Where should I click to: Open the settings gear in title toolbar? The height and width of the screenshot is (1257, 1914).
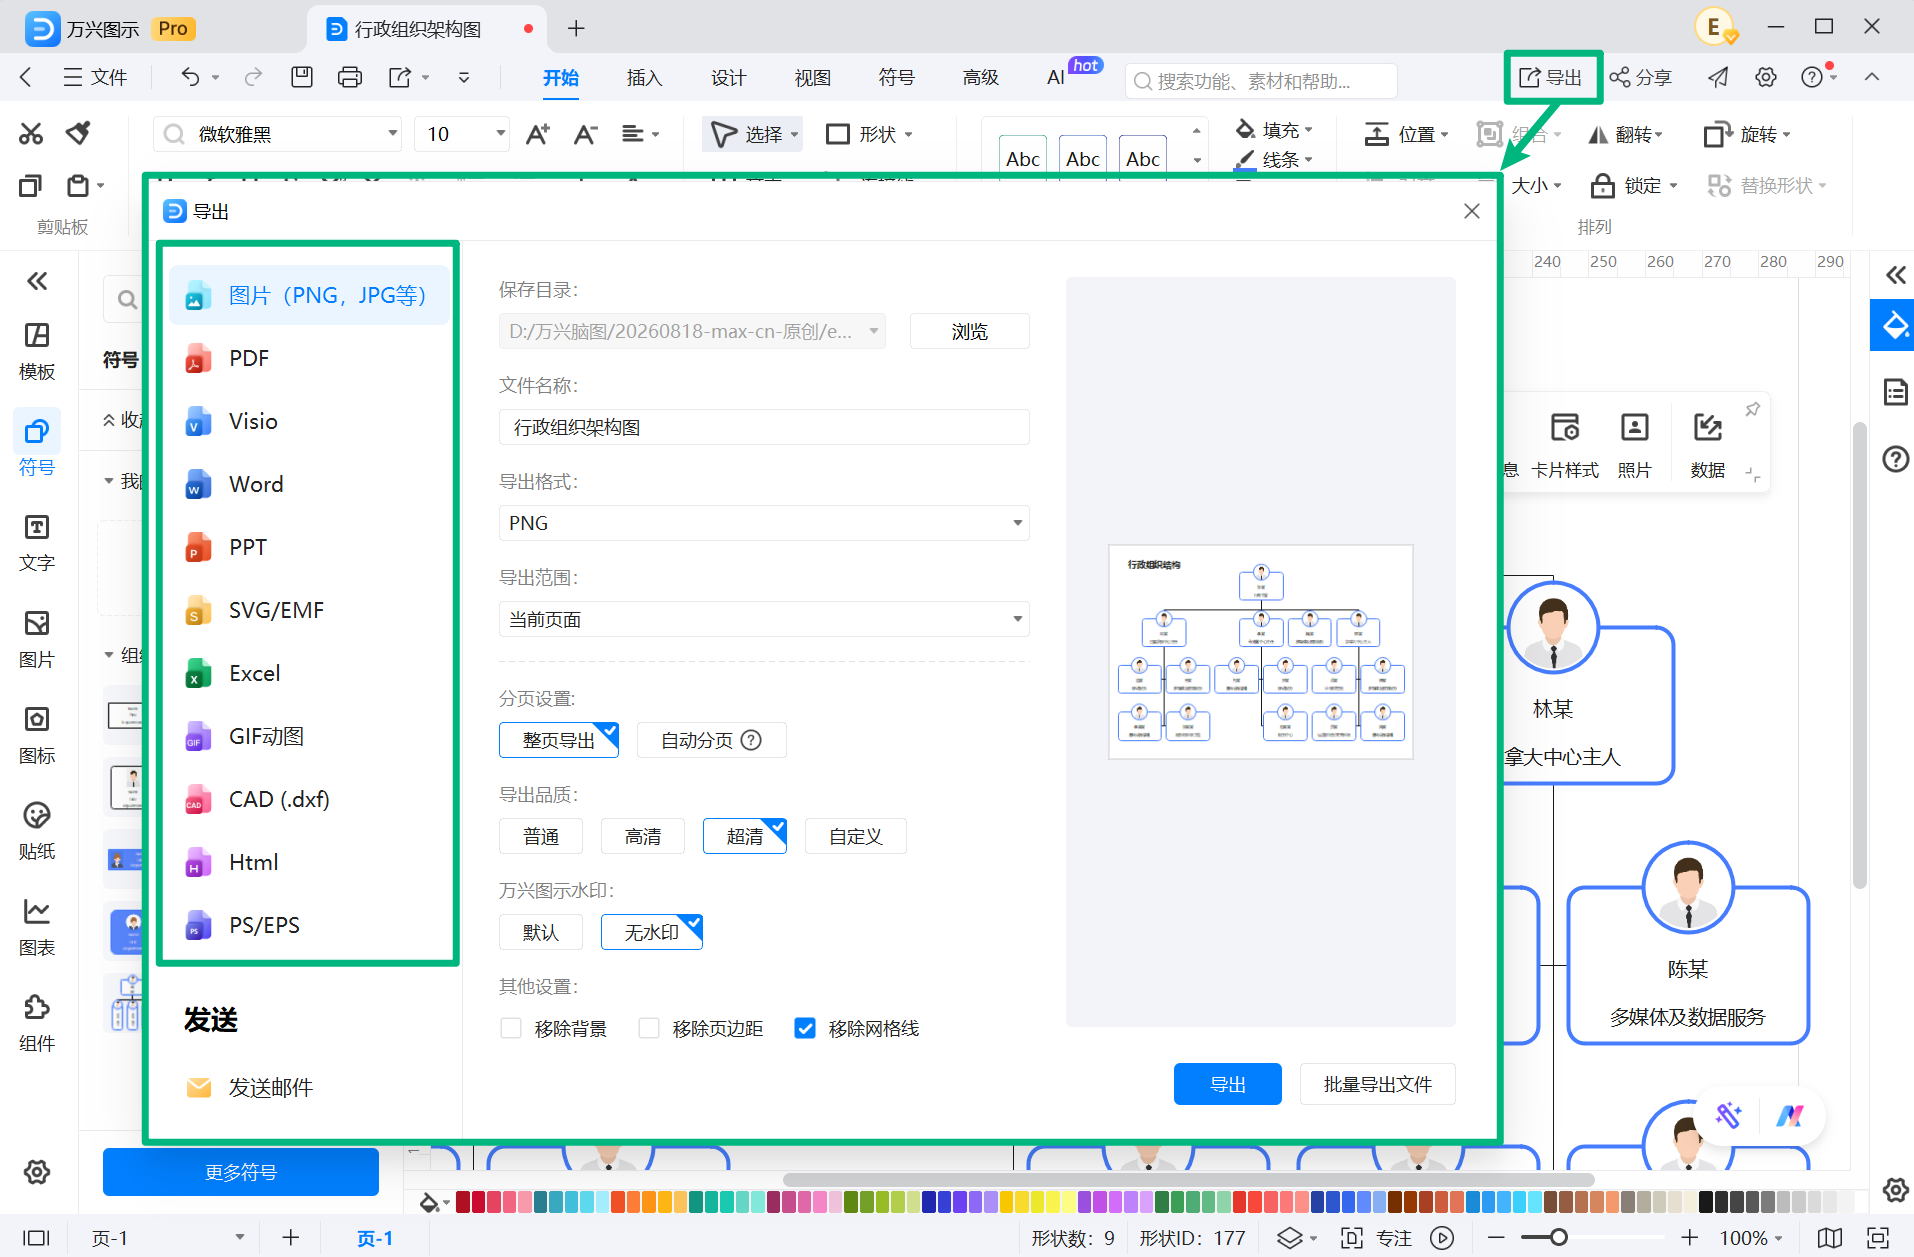[x=1766, y=77]
